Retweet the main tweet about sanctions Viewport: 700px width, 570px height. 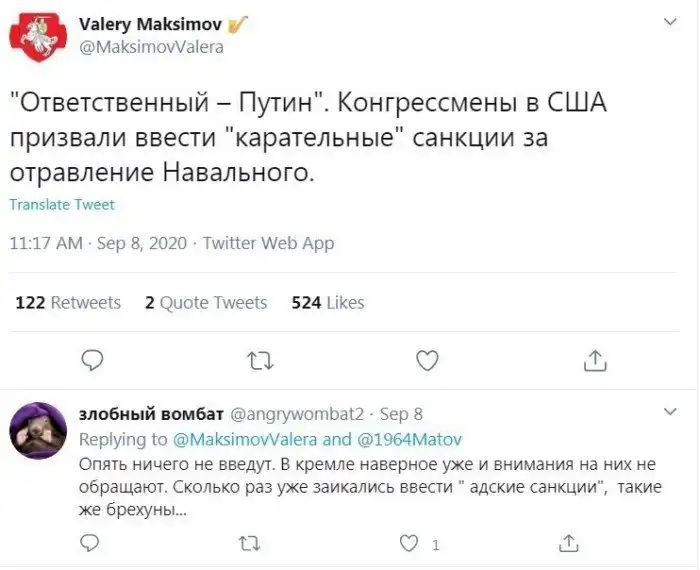[x=259, y=359]
